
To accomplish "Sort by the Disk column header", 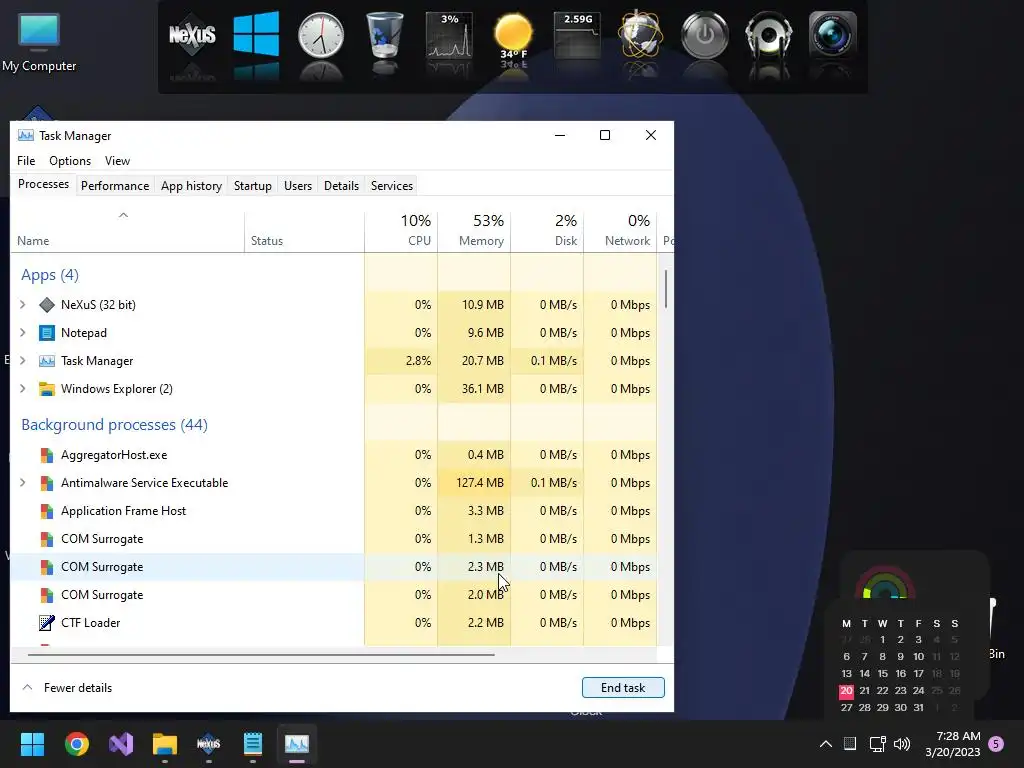I will [547, 232].
